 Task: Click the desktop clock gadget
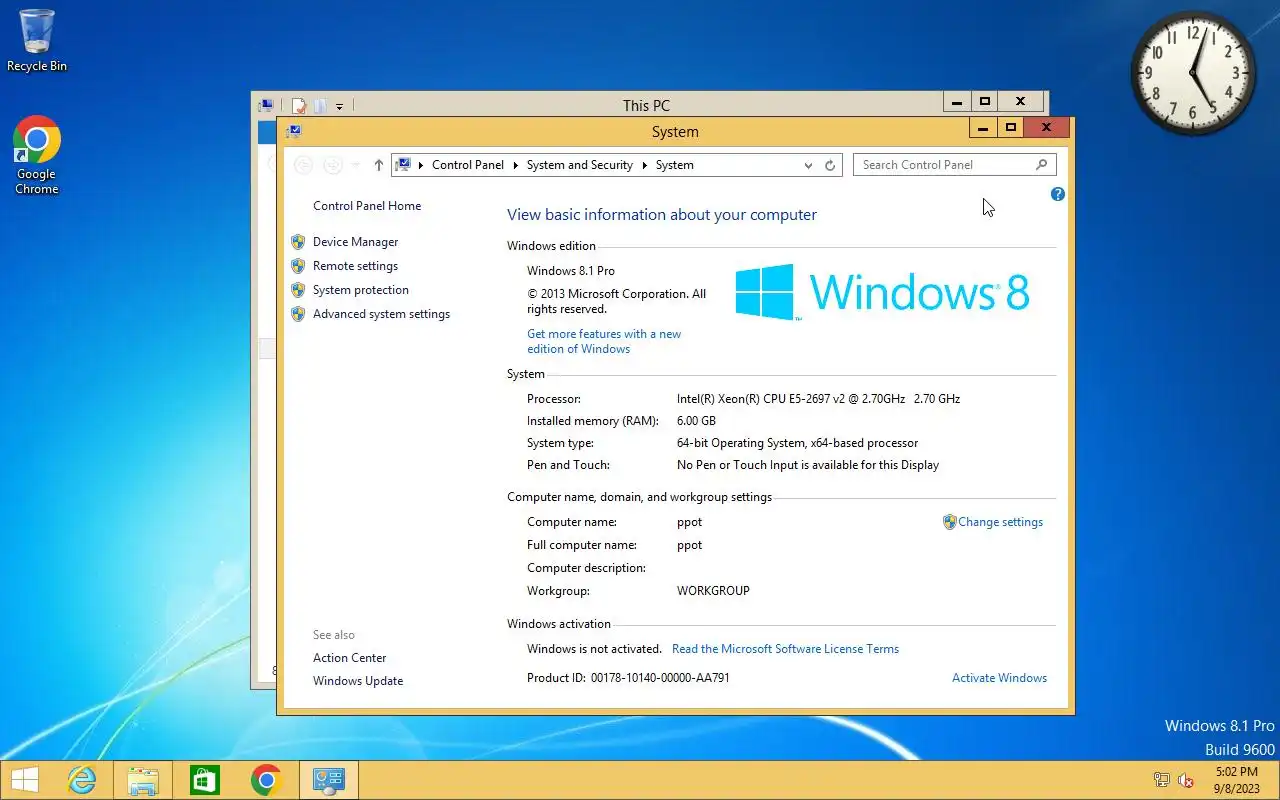pyautogui.click(x=1192, y=74)
